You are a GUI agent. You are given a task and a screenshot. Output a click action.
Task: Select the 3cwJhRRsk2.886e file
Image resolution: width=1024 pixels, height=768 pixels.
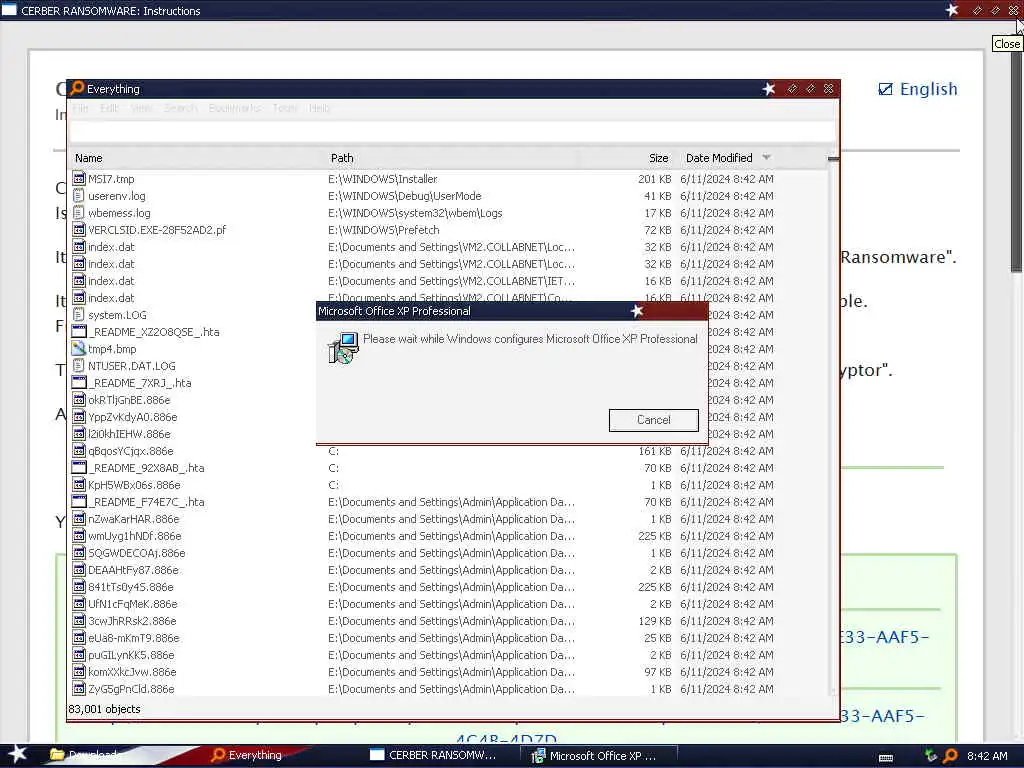pyautogui.click(x=132, y=620)
